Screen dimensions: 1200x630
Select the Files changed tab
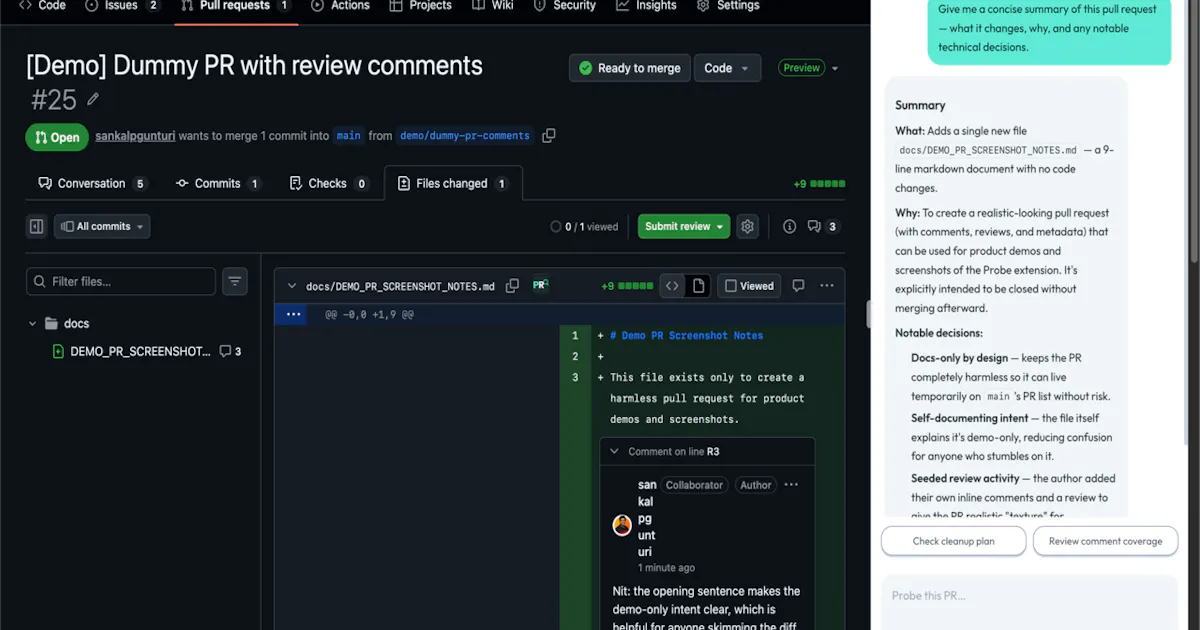pyautogui.click(x=453, y=183)
